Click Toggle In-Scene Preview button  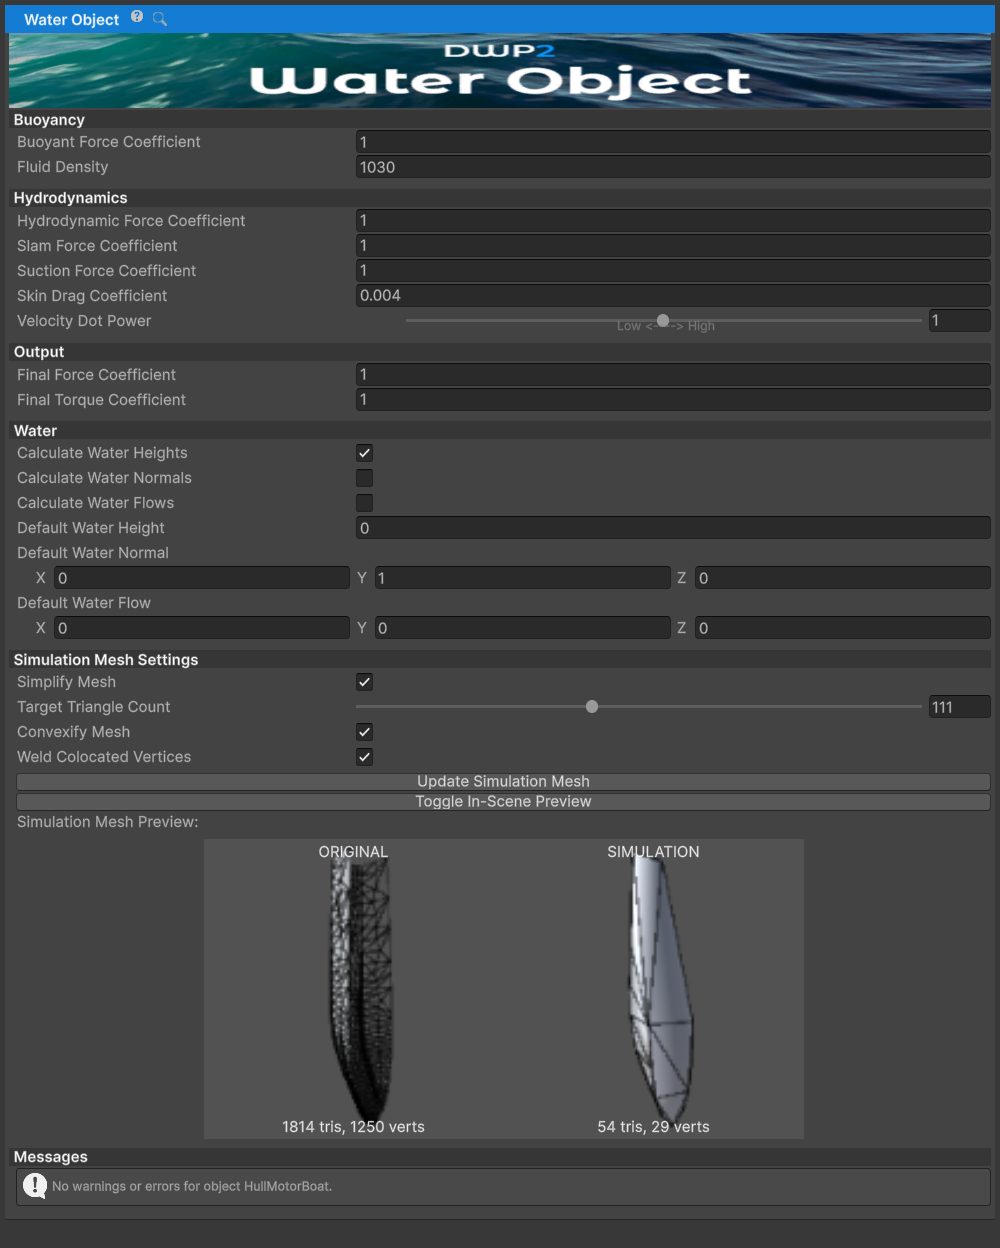[x=503, y=802]
